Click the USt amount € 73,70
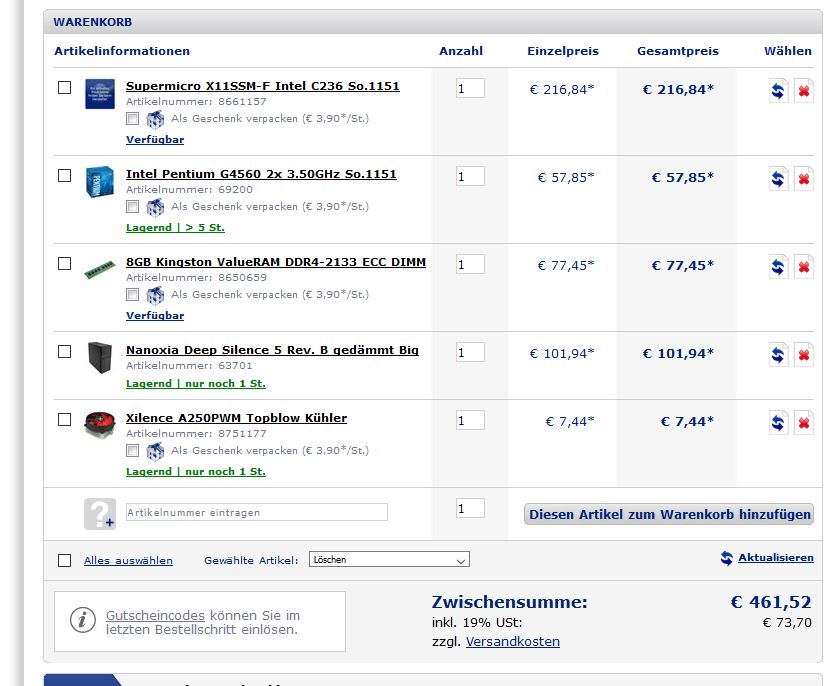The width and height of the screenshot is (831, 686). pyautogui.click(x=787, y=623)
